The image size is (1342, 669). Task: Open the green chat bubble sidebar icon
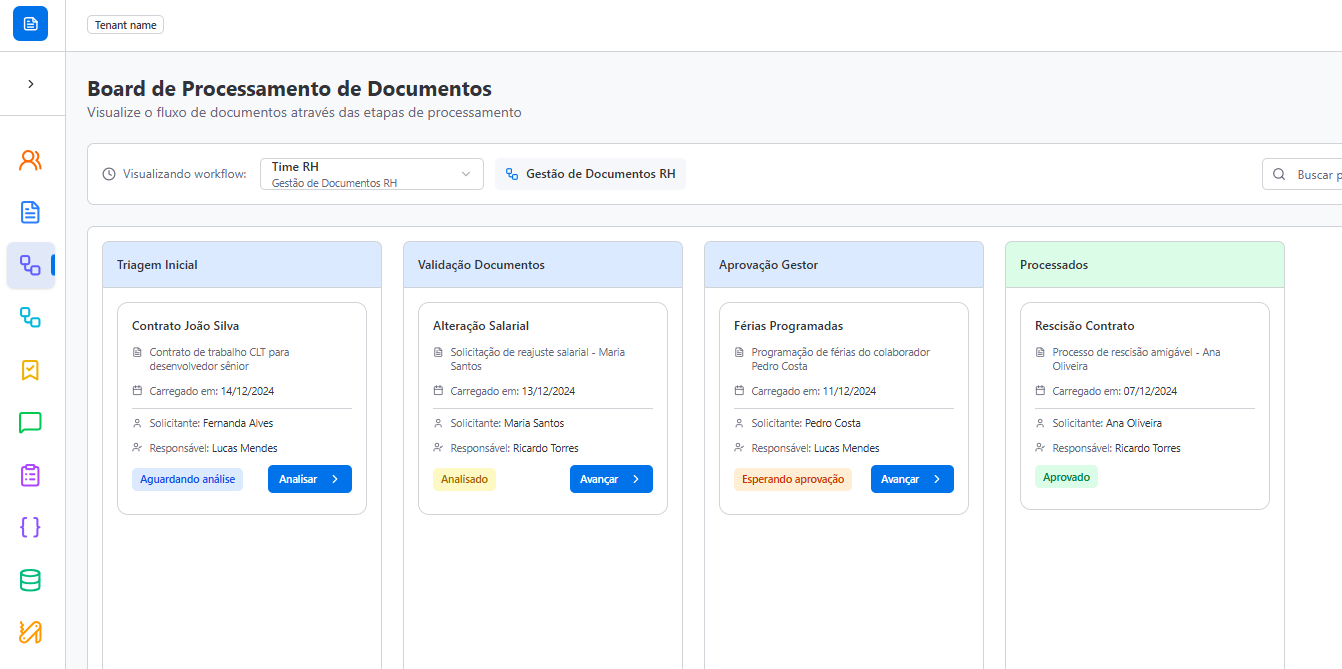[x=30, y=422]
